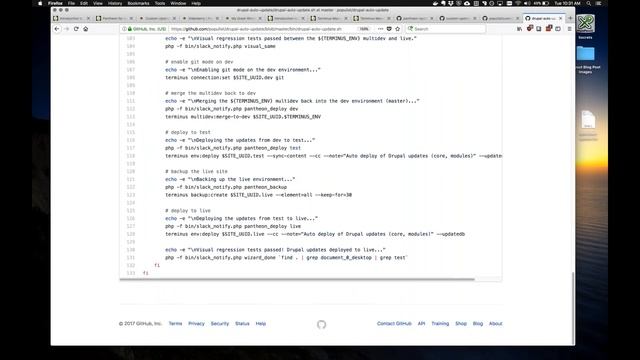
Task: Open the Bookmarks menu
Action: [x=138, y=3]
